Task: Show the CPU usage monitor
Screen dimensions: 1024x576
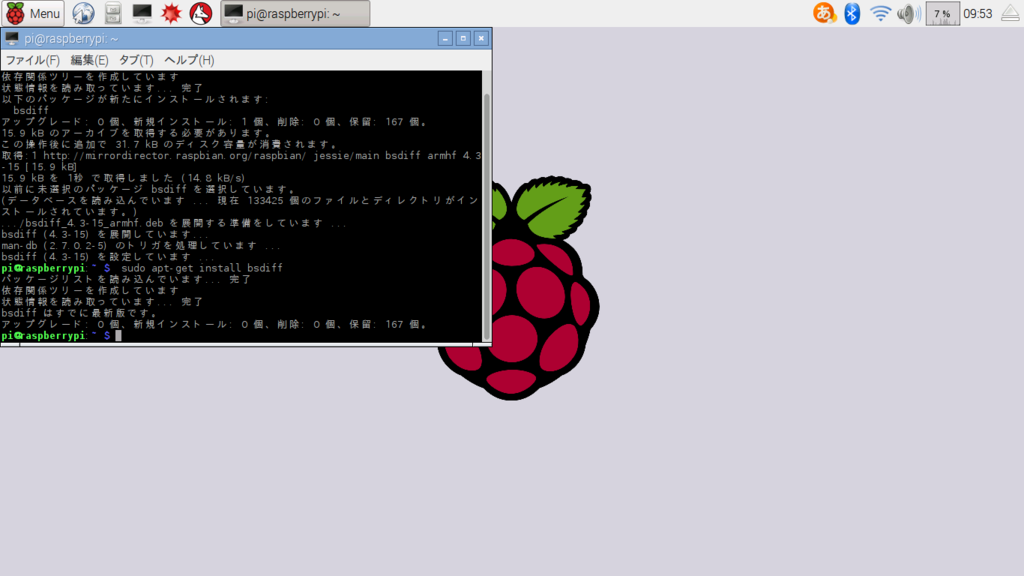Action: (942, 13)
